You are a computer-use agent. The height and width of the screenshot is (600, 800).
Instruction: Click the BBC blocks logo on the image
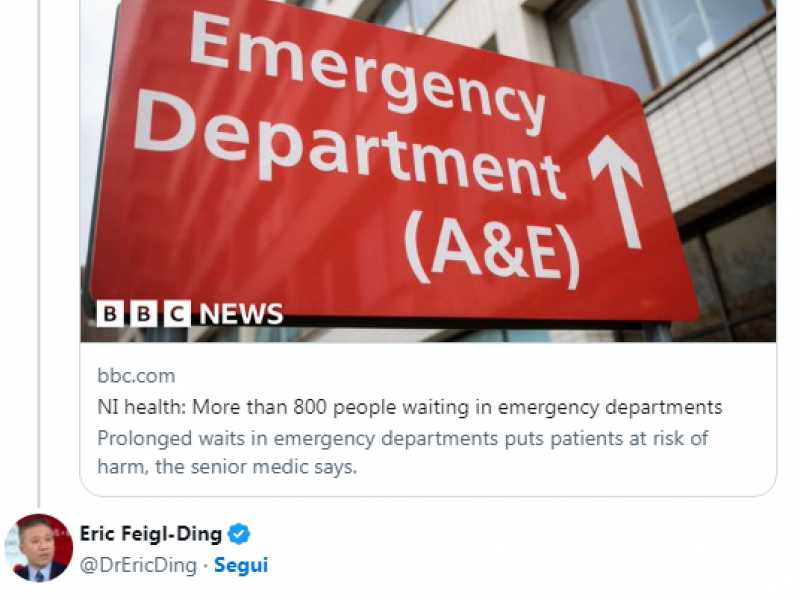pos(143,314)
